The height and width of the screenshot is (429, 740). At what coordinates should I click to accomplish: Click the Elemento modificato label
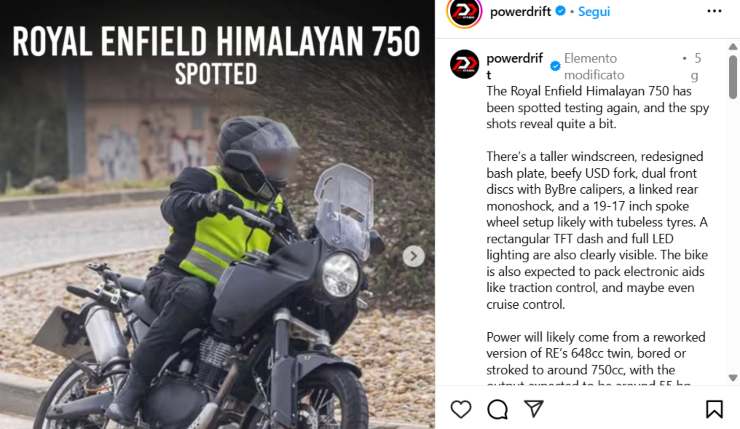(594, 67)
